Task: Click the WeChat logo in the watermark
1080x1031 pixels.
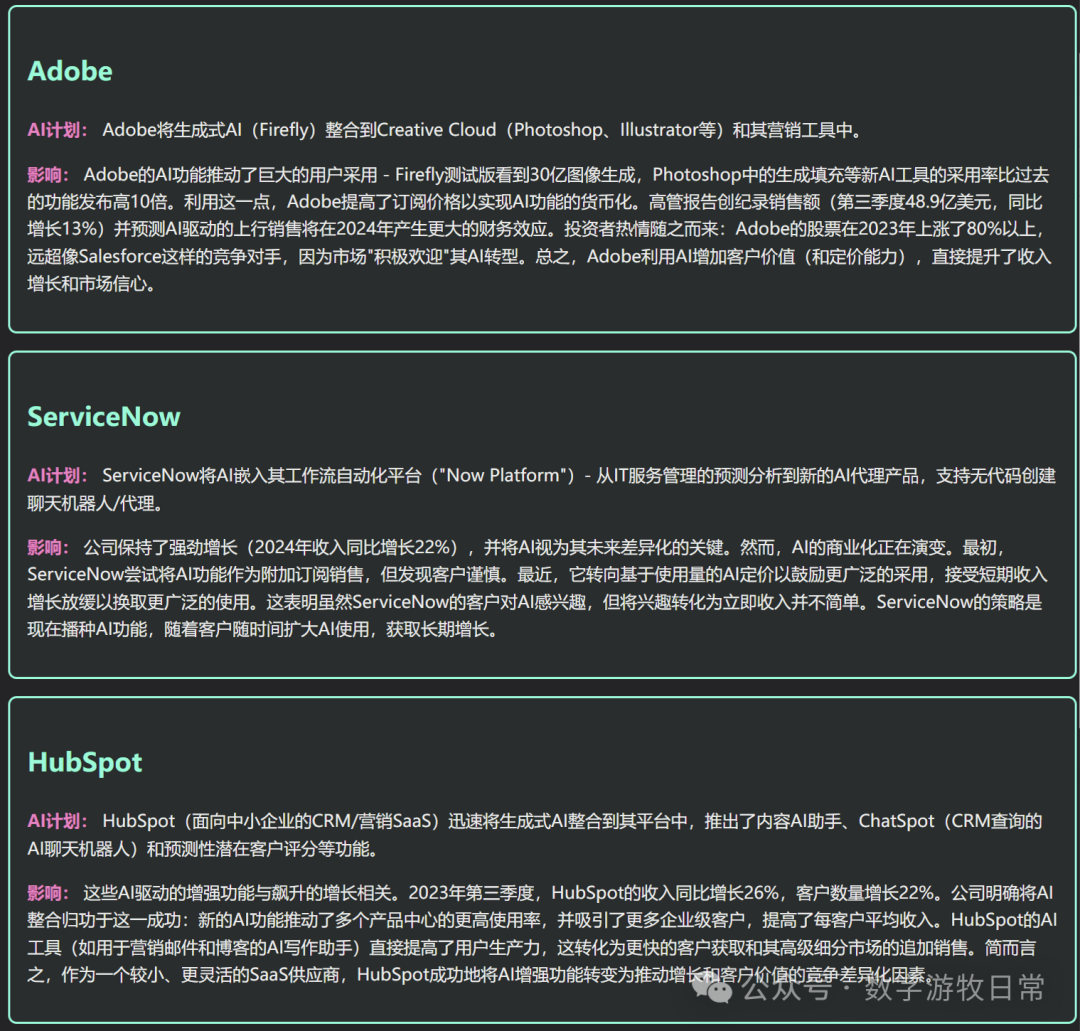Action: coord(720,989)
